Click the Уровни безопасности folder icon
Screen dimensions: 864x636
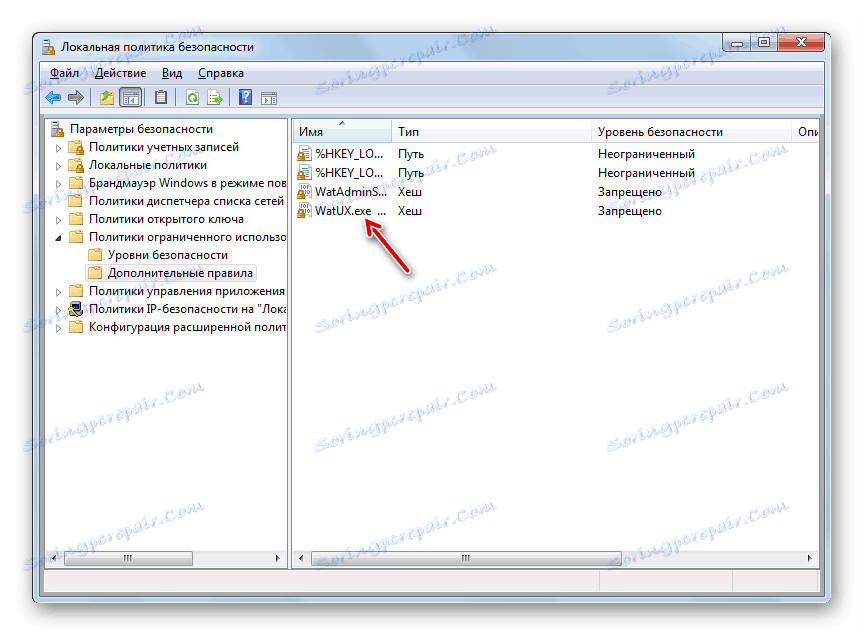click(x=95, y=255)
